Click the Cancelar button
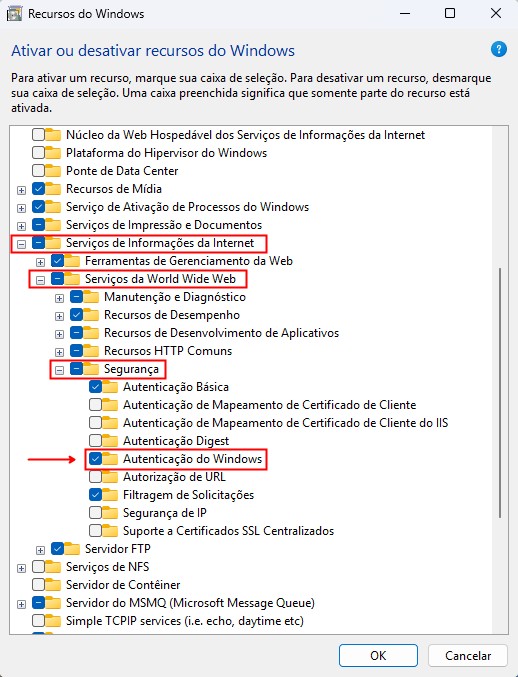518x677 pixels. tap(468, 655)
